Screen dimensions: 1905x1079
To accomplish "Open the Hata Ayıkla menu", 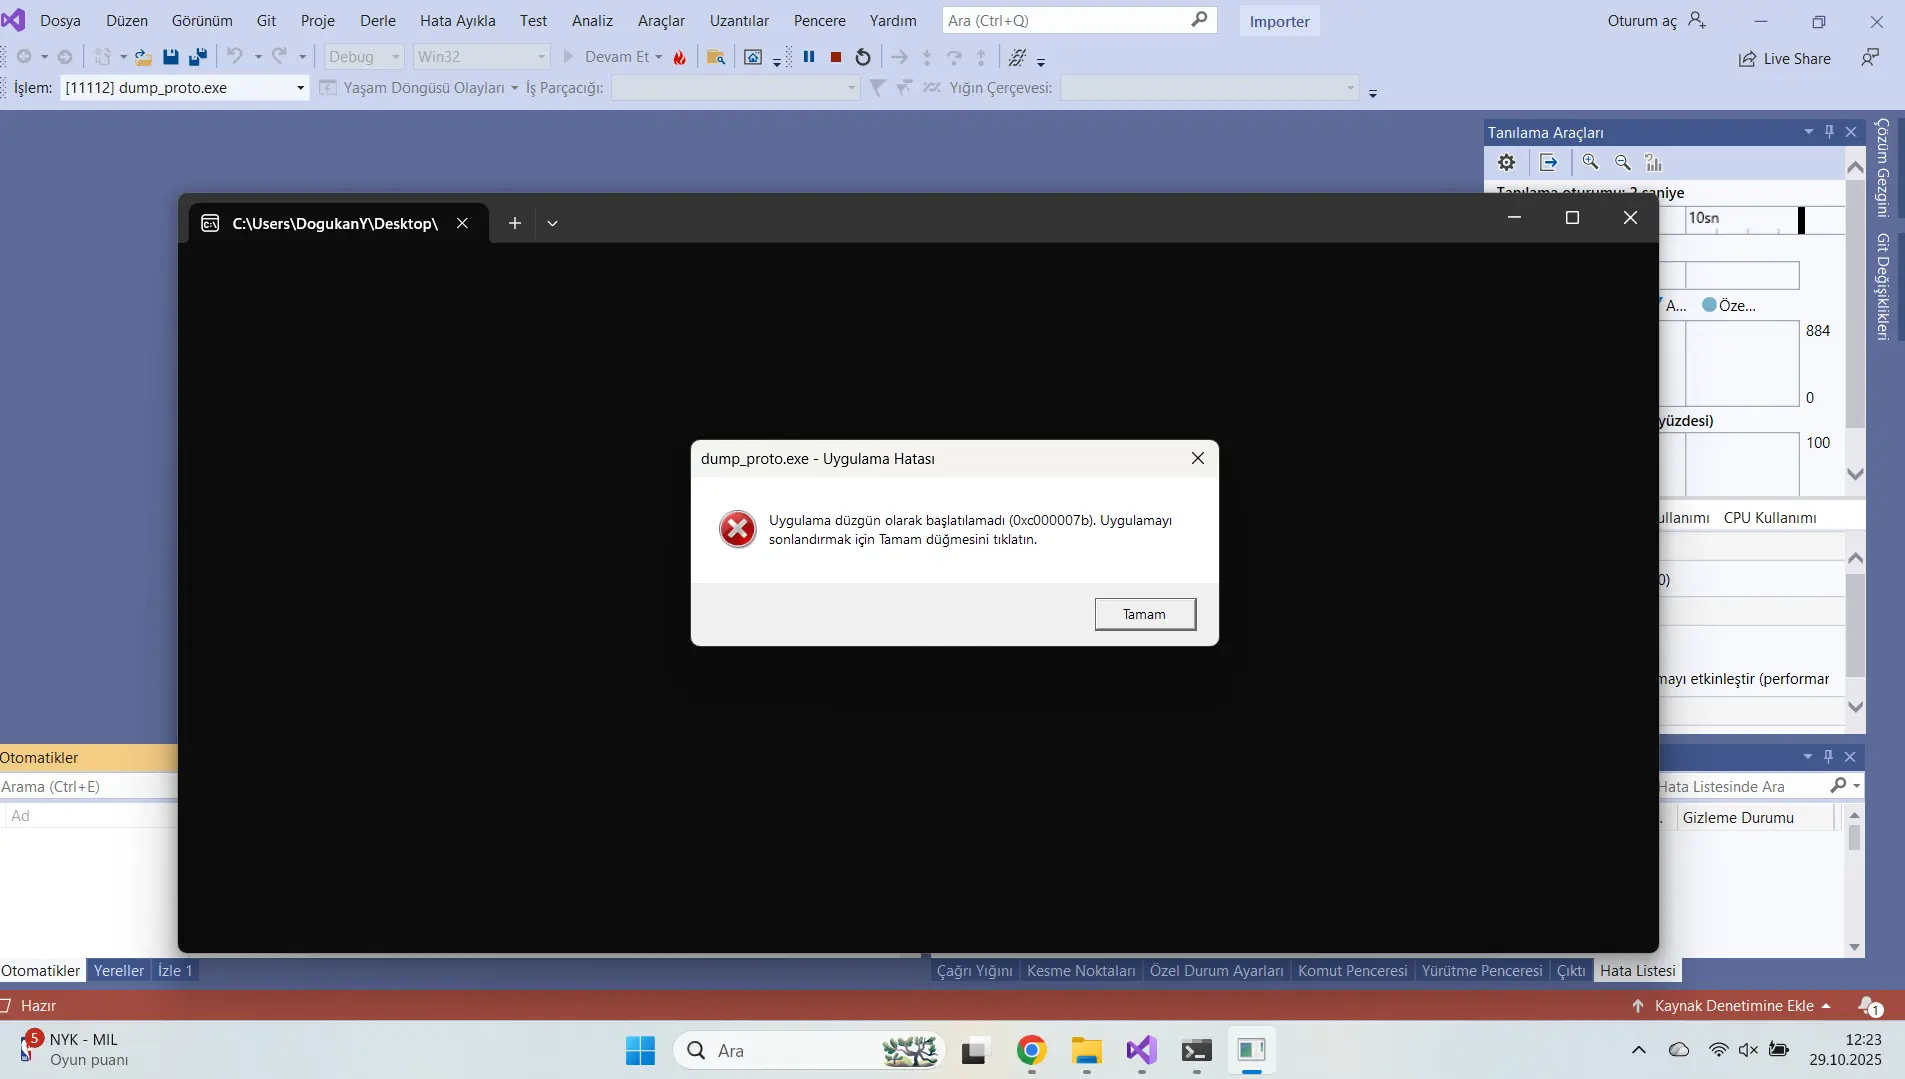I will click(457, 20).
